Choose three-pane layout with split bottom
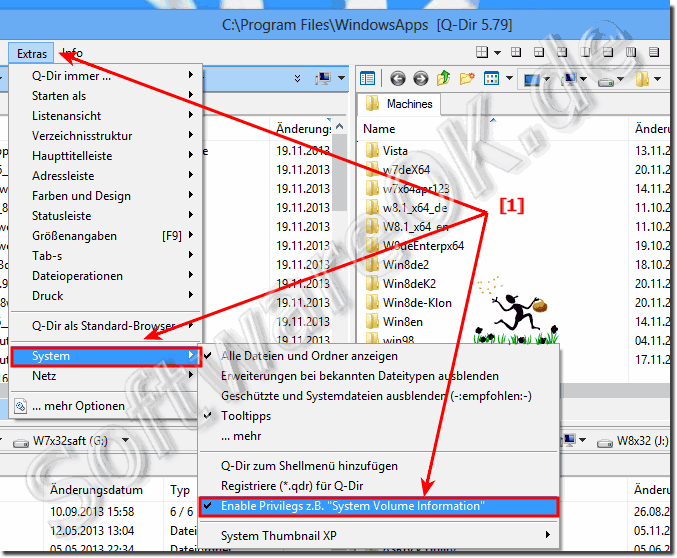Viewport: 677px width, 558px height. (x=539, y=53)
